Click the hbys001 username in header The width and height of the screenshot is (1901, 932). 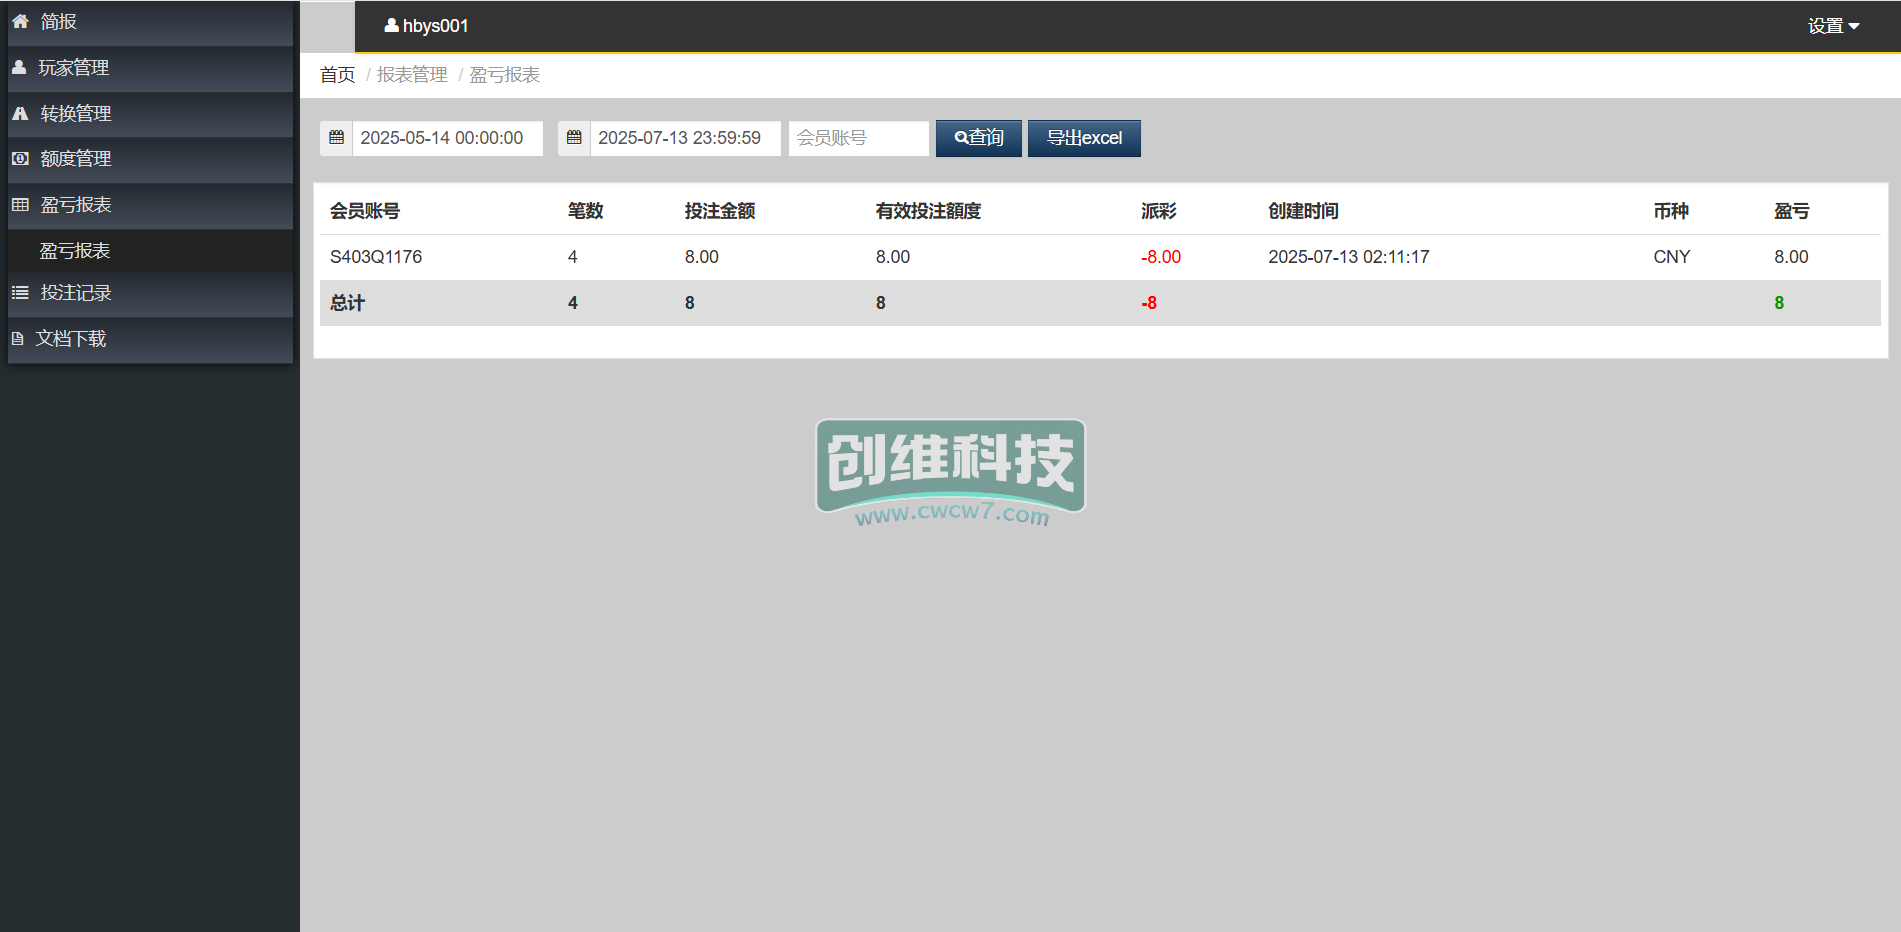pos(435,26)
